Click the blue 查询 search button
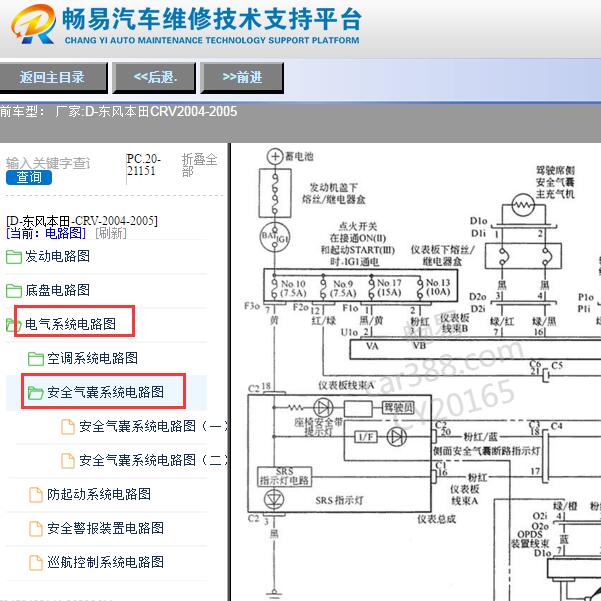This screenshot has width=601, height=601. point(29,177)
